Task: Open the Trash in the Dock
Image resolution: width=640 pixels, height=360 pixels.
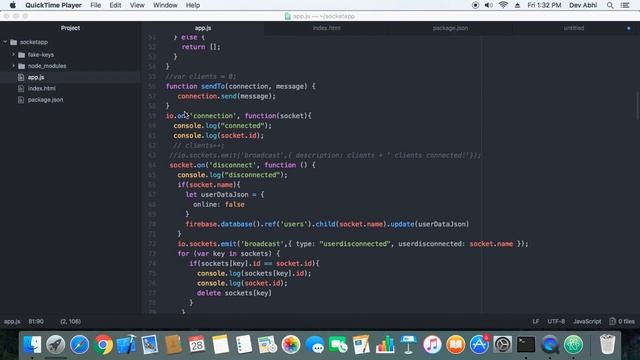Action: click(607, 345)
